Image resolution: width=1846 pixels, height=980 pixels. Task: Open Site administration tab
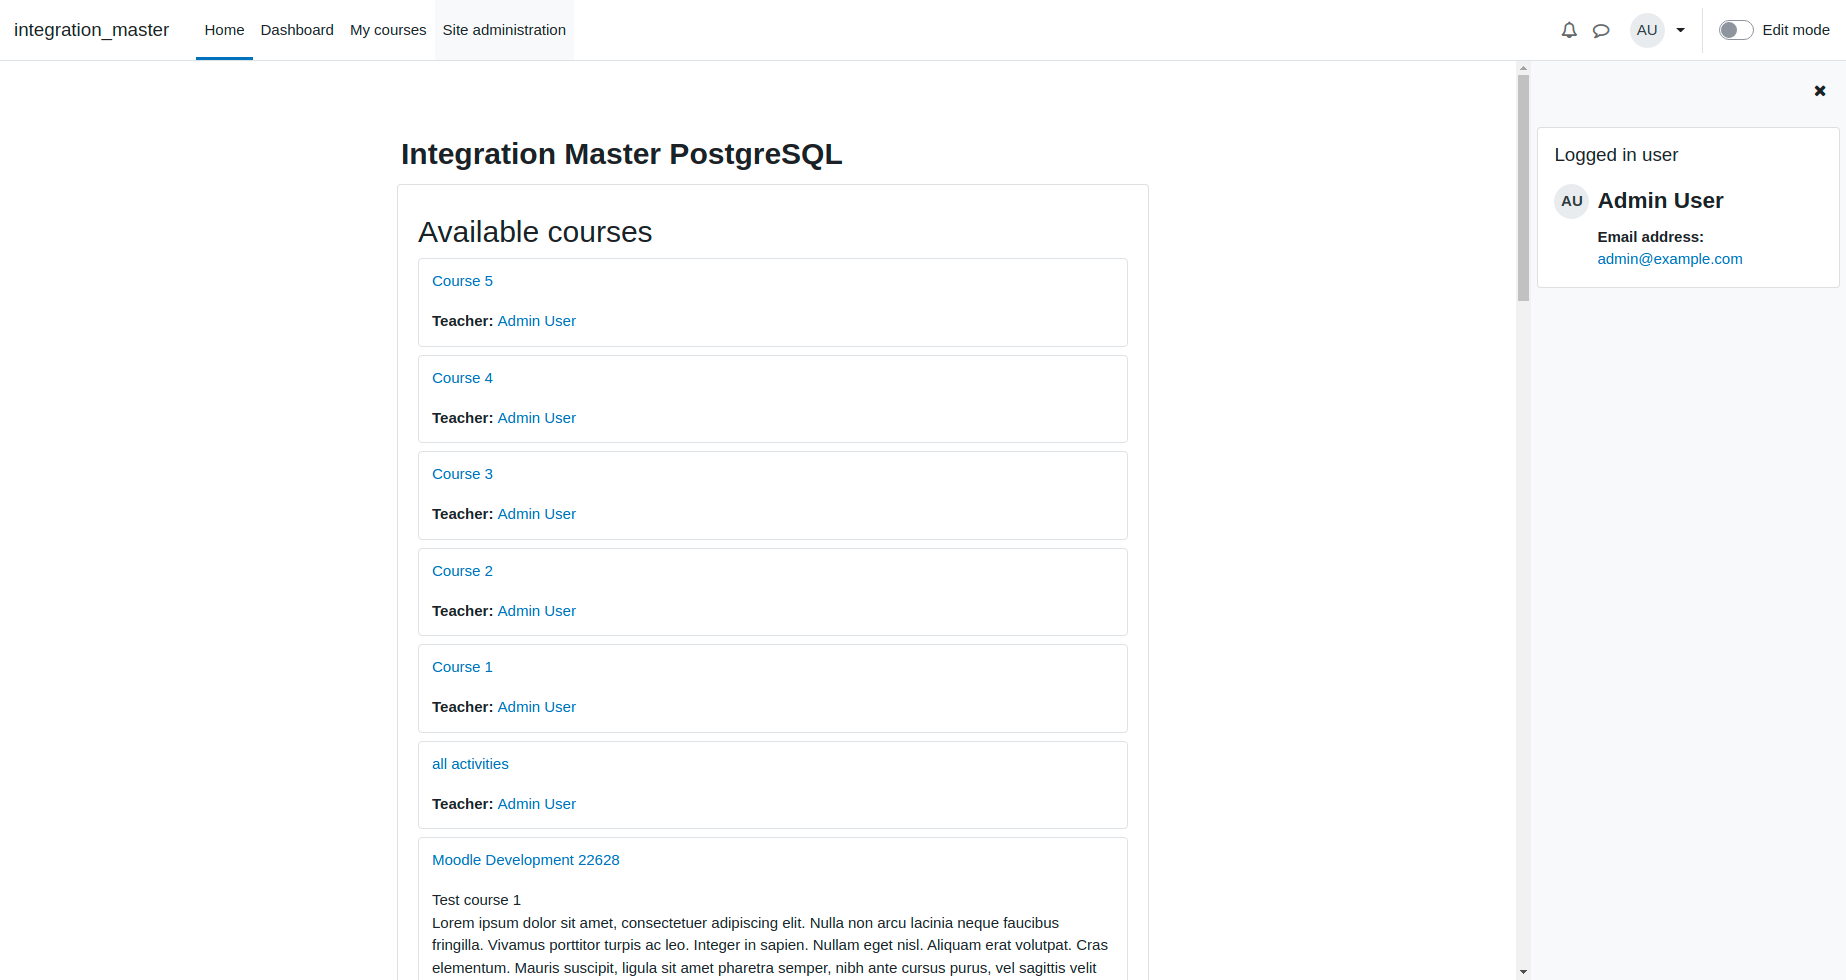point(504,30)
